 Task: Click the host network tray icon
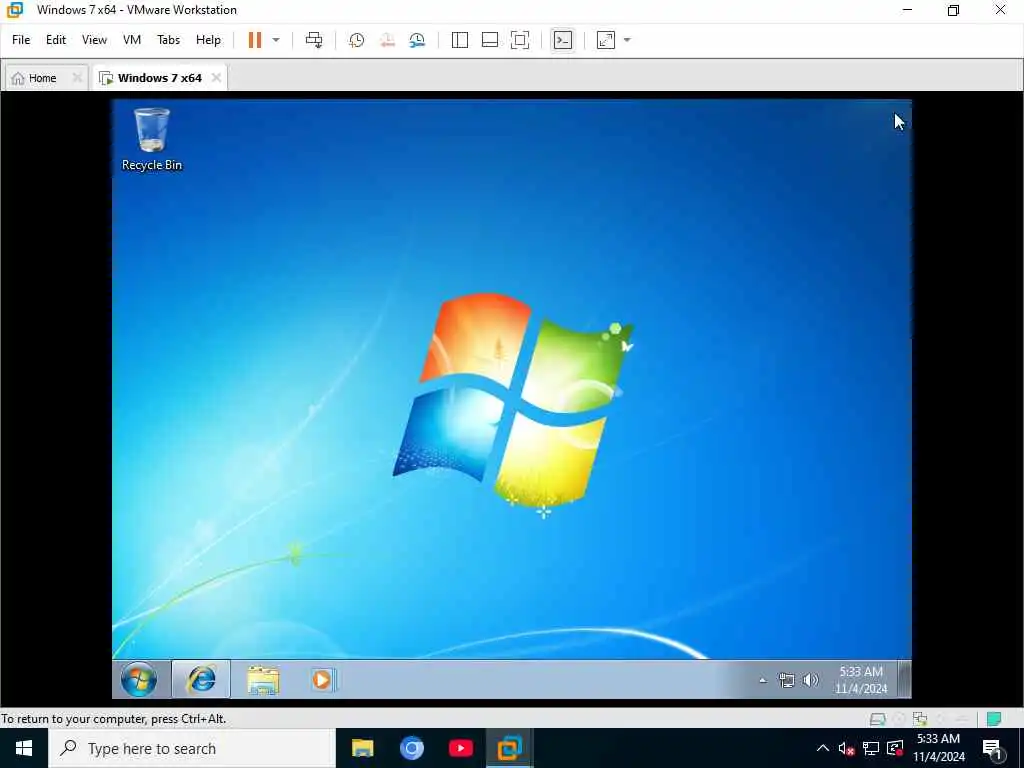point(871,748)
